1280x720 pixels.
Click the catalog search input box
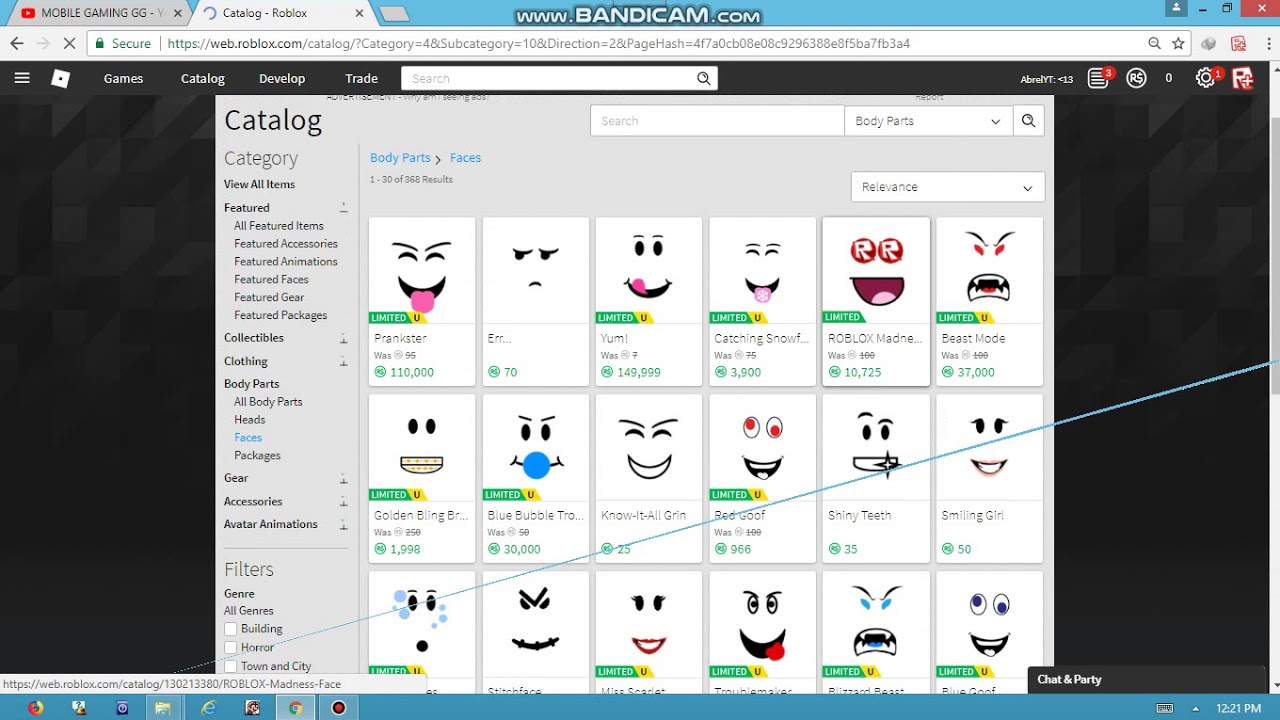coord(717,121)
